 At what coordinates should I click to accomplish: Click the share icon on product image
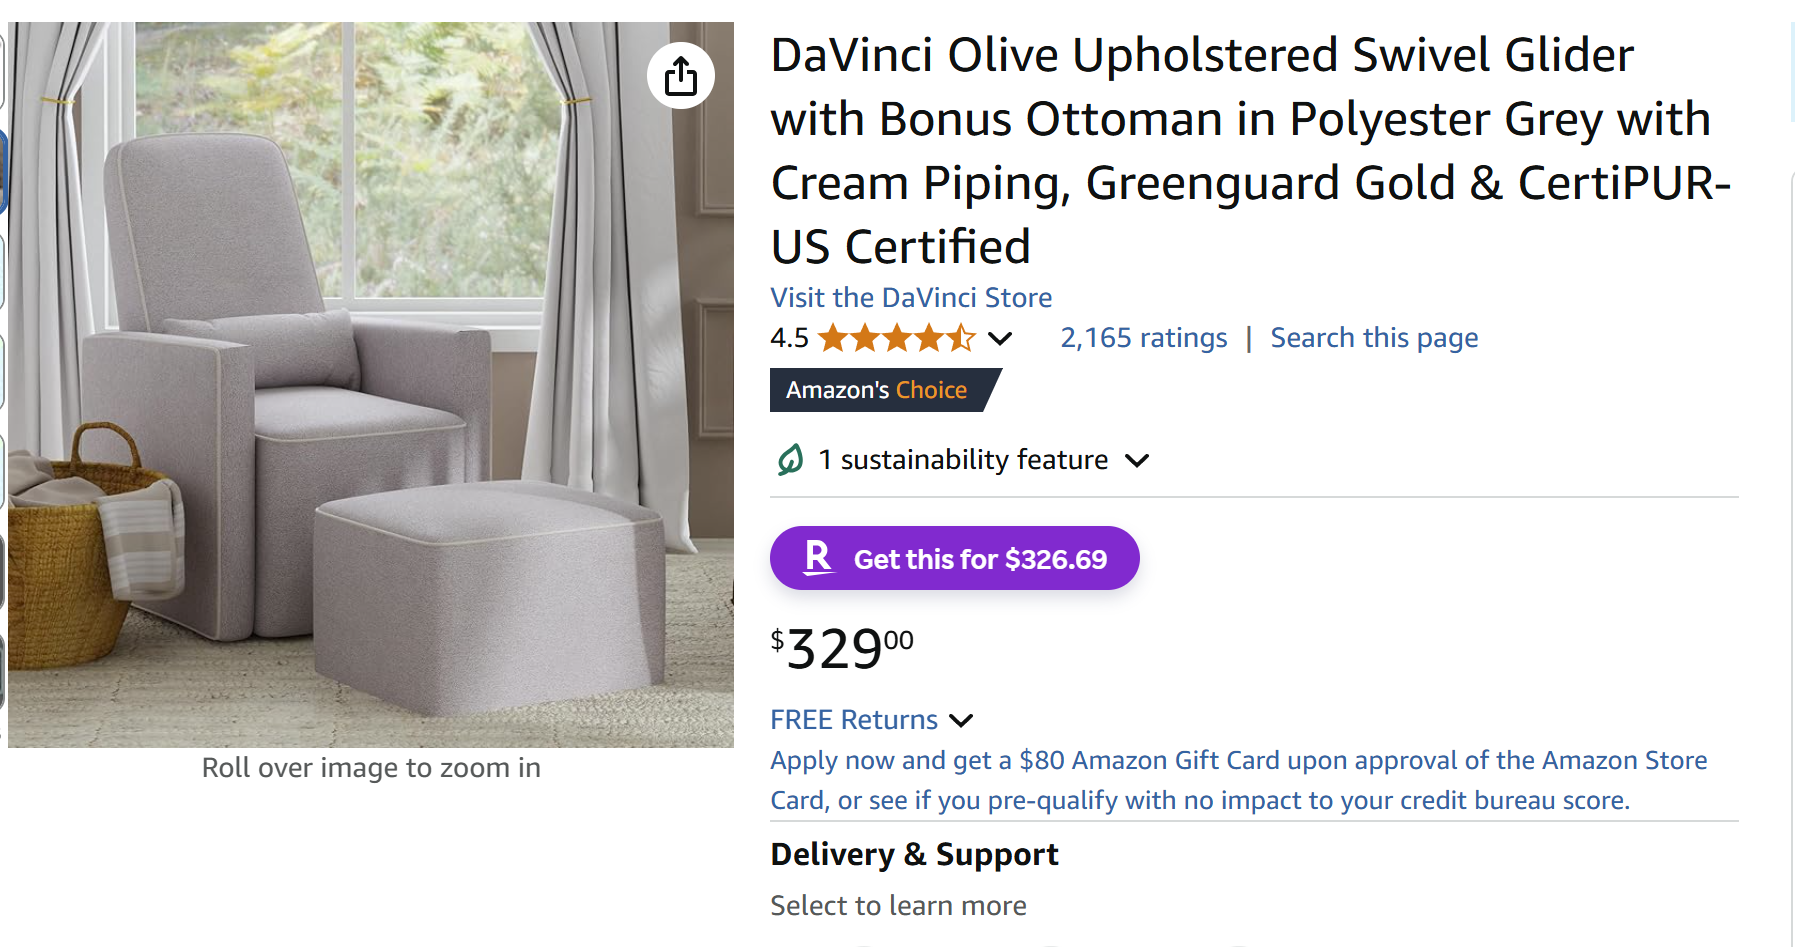tap(681, 76)
